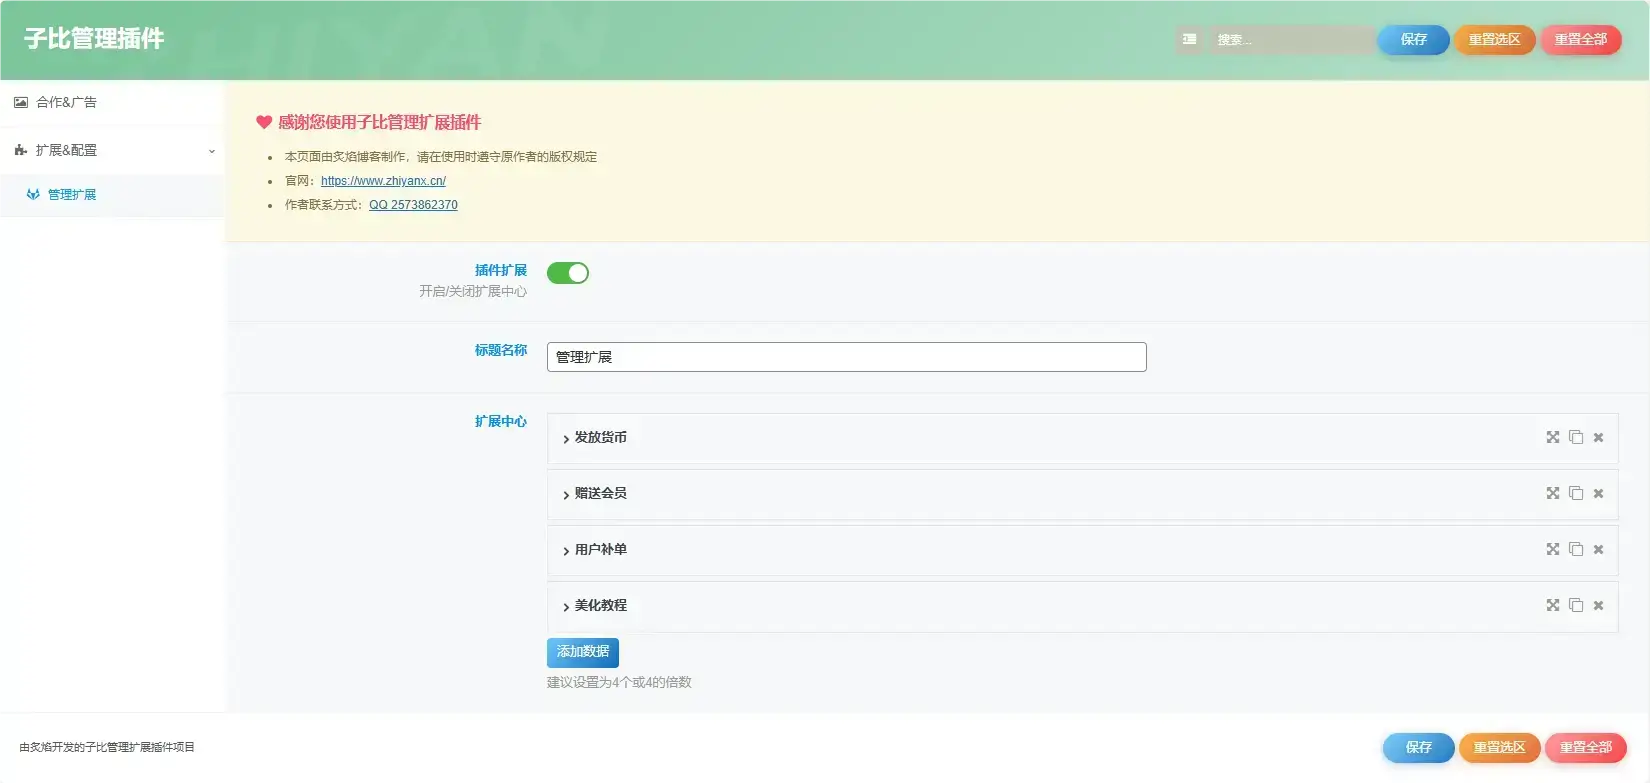Click the 感谢您使用子比管理扩展插件 heading

[379, 122]
